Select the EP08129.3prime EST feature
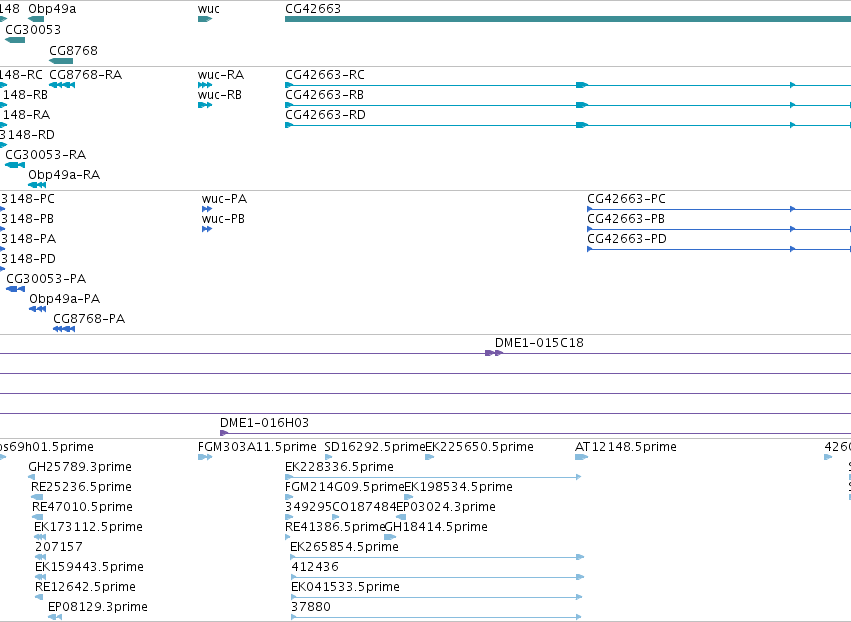The width and height of the screenshot is (851, 622). [x=55, y=618]
